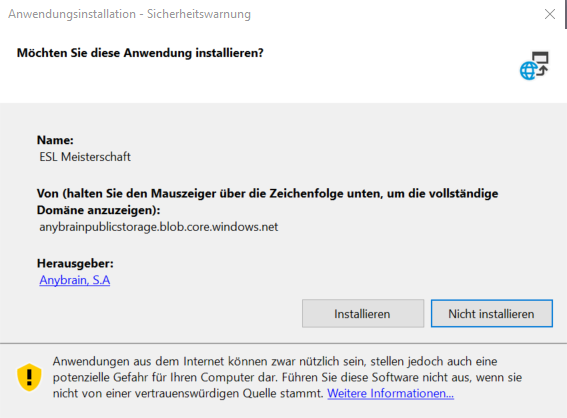Click the window-with-arrow install icon

(541, 63)
